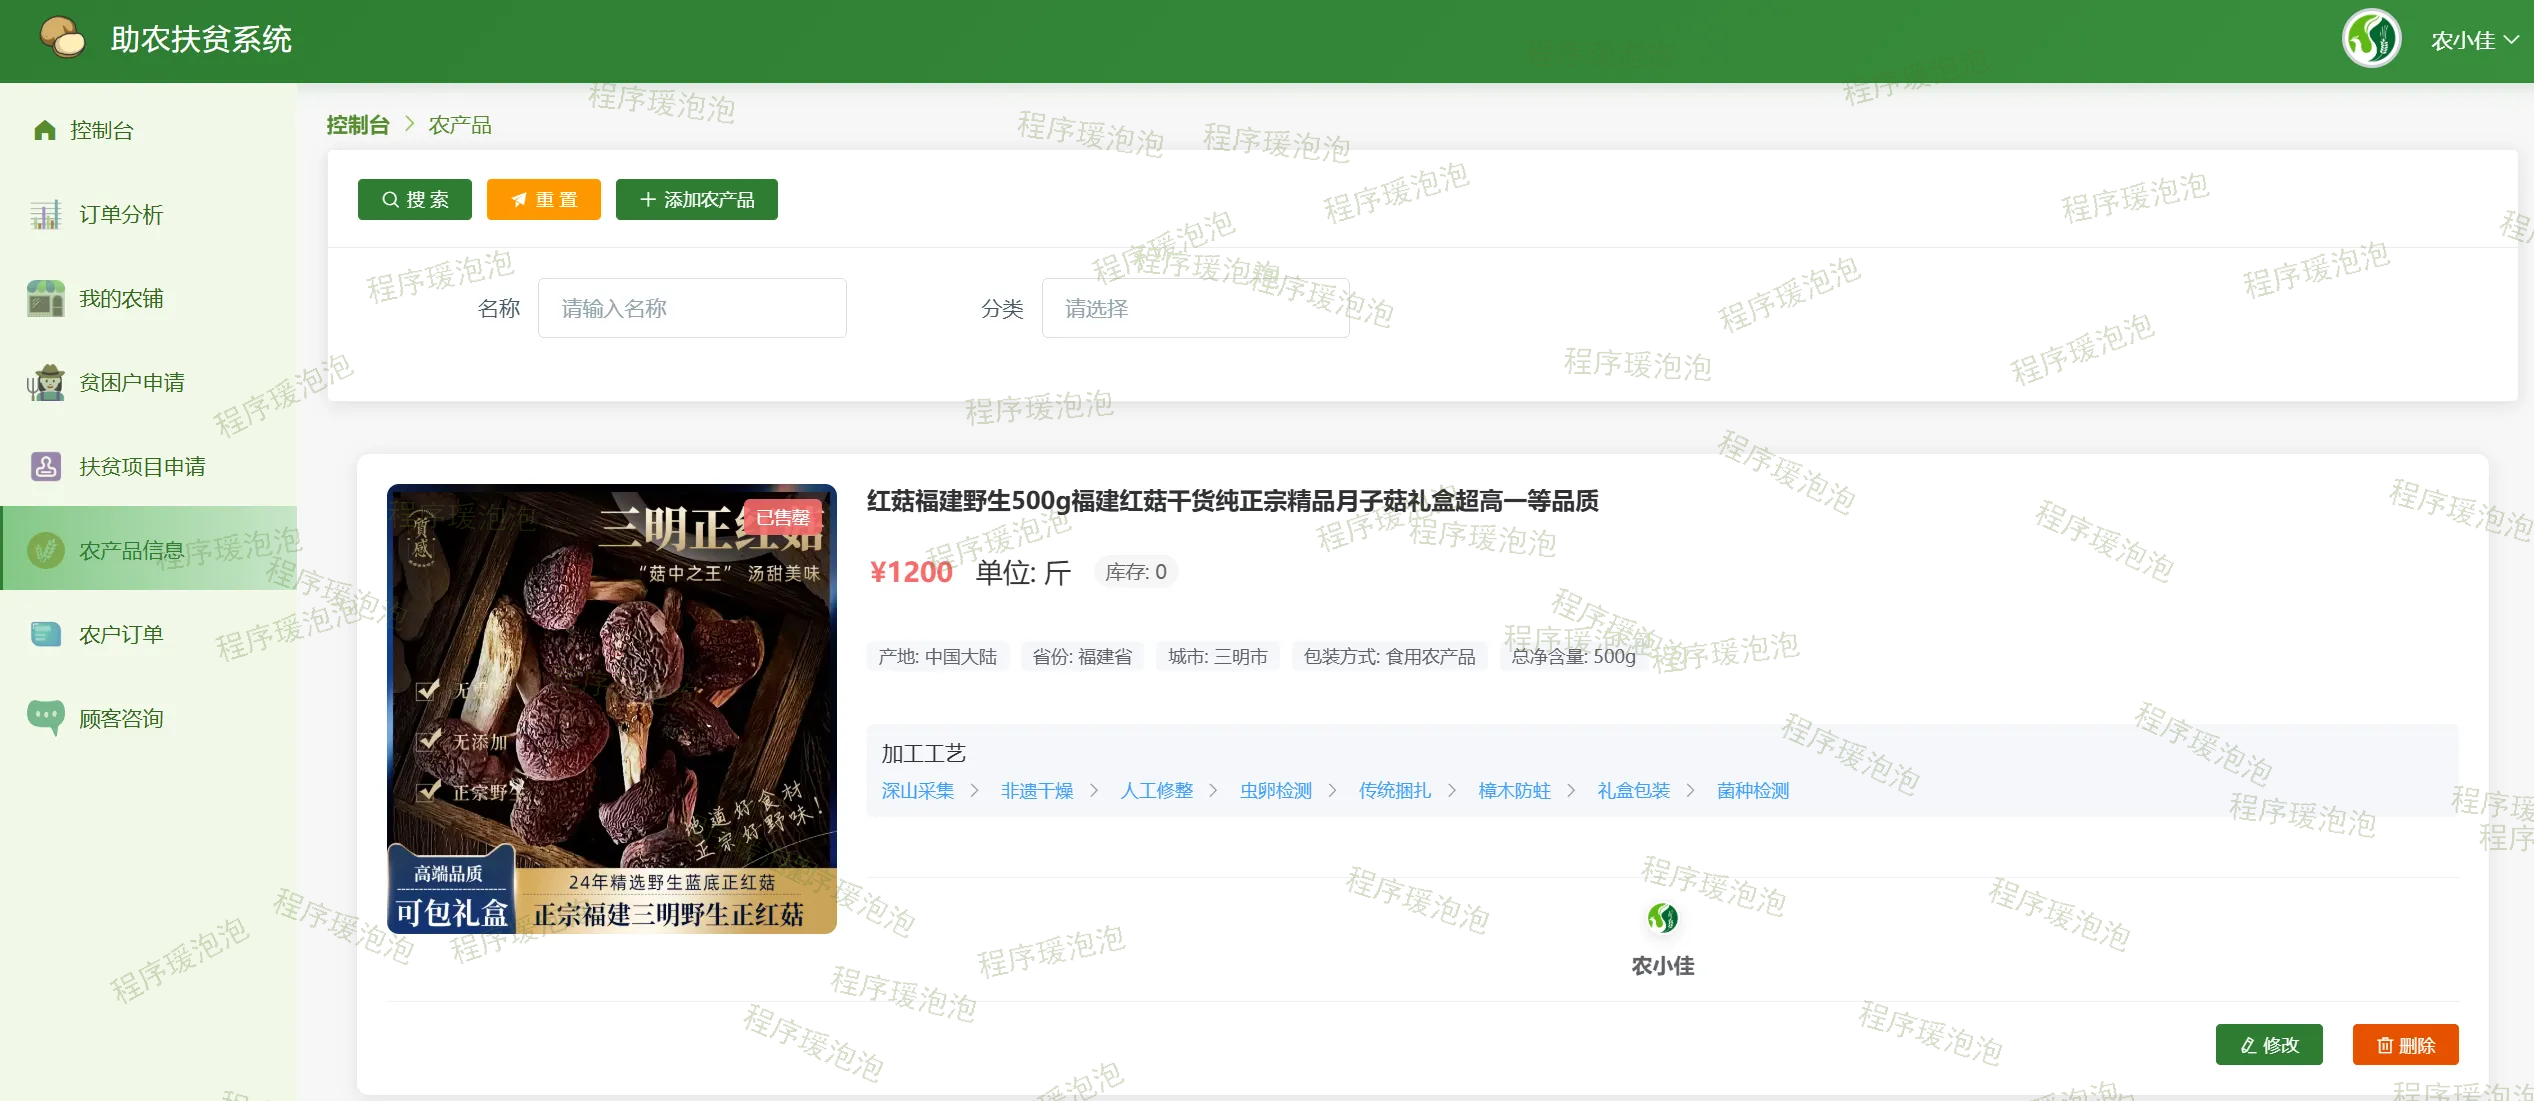Click the 修改 edit button

(2268, 1045)
